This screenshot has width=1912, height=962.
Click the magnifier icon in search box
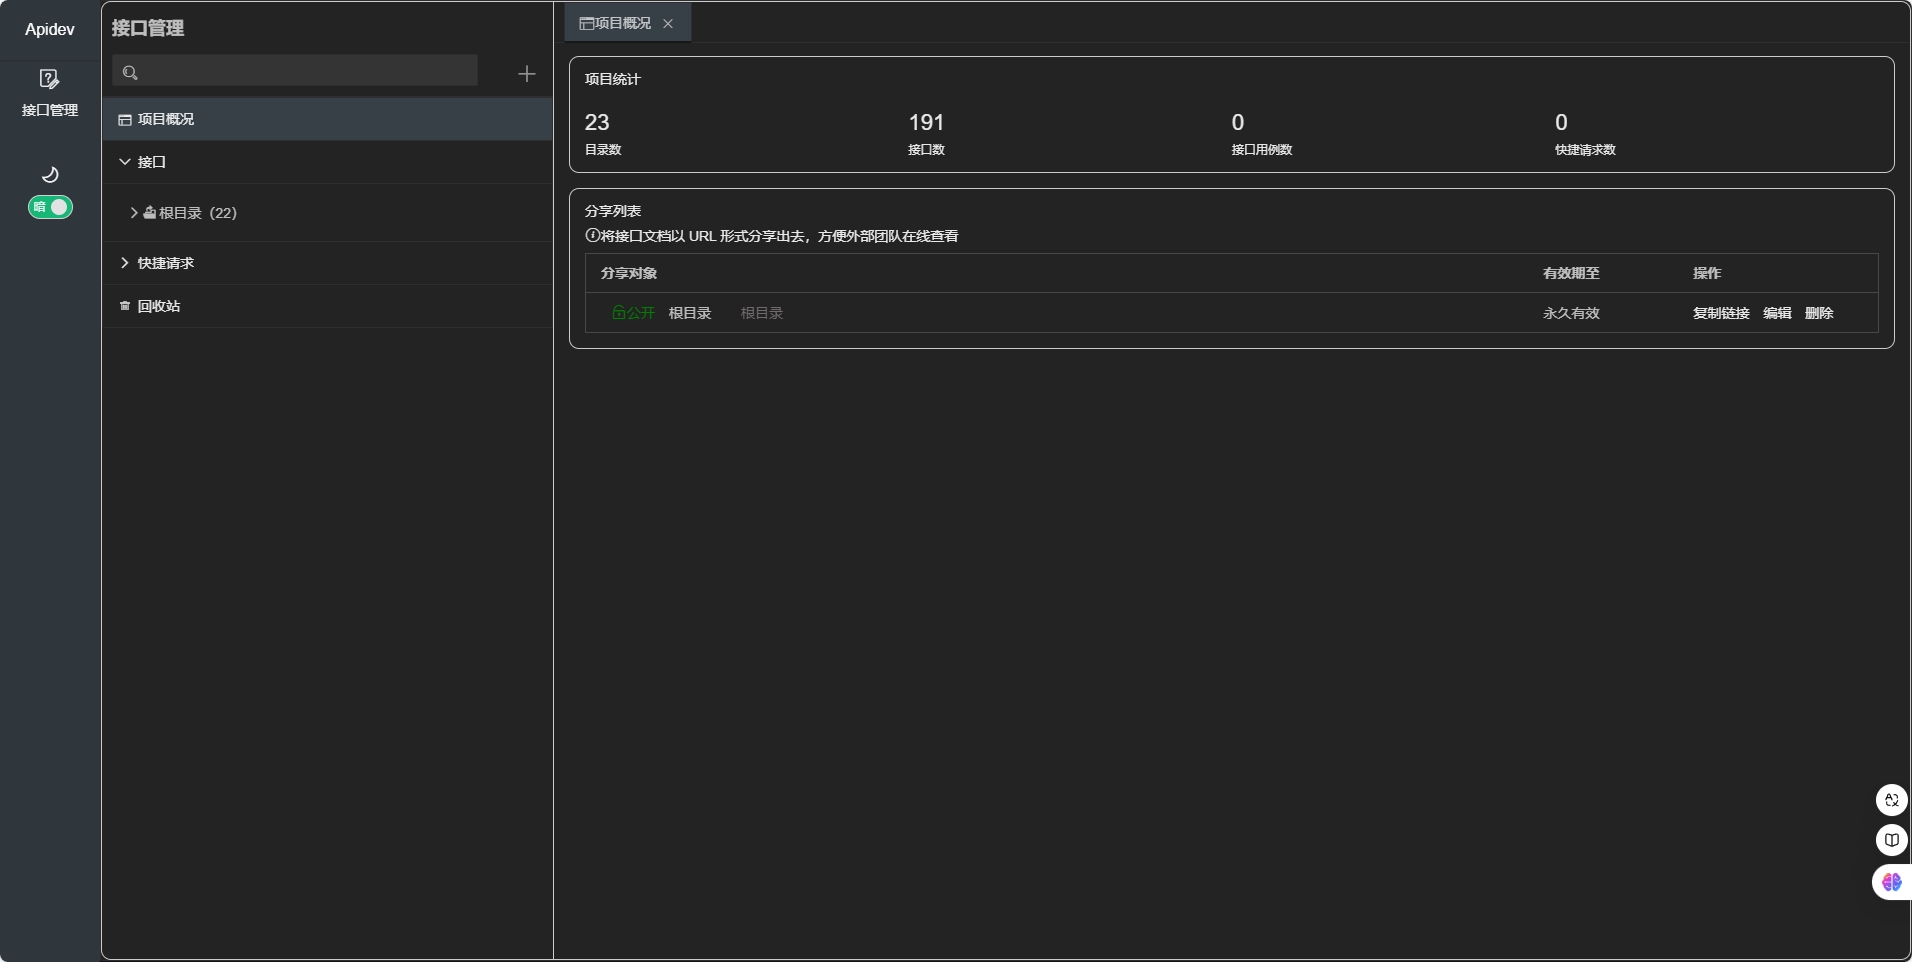[130, 73]
